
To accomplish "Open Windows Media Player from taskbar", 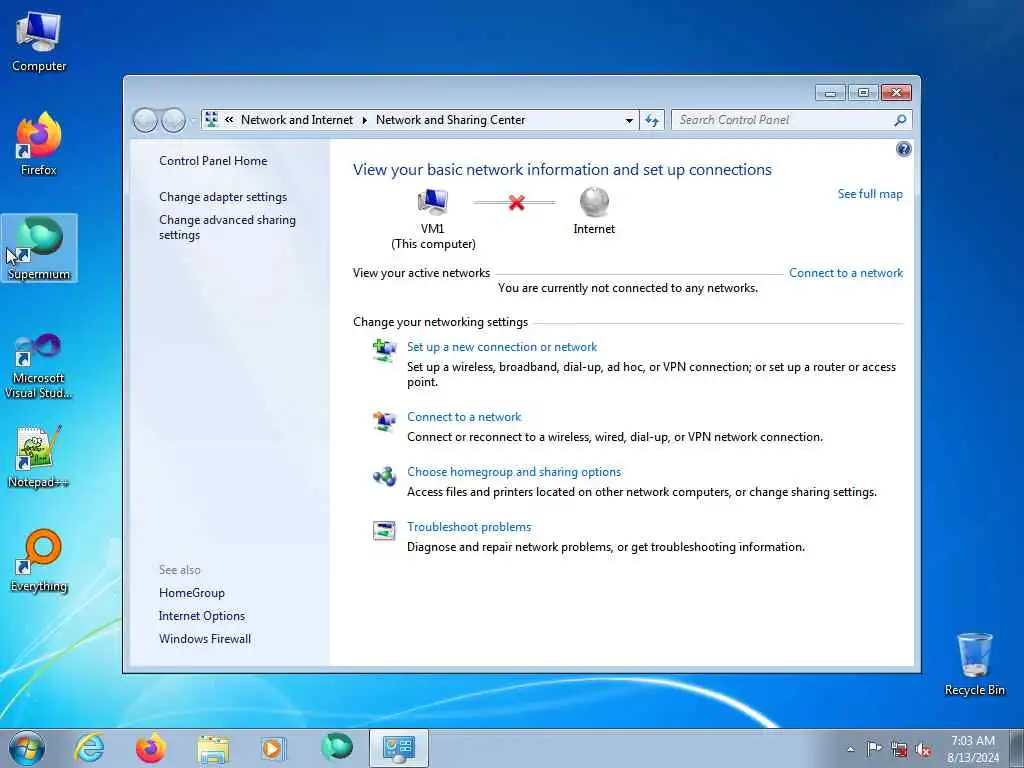I will click(x=273, y=748).
